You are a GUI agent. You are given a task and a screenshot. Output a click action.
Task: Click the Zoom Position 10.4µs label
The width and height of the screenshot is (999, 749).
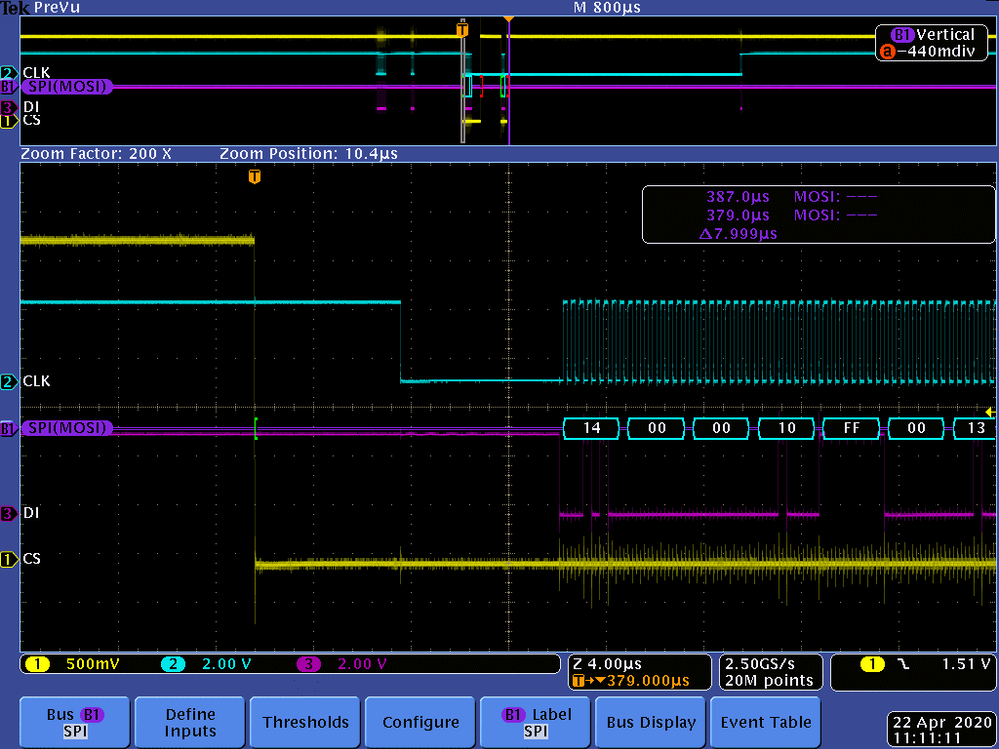pos(308,153)
